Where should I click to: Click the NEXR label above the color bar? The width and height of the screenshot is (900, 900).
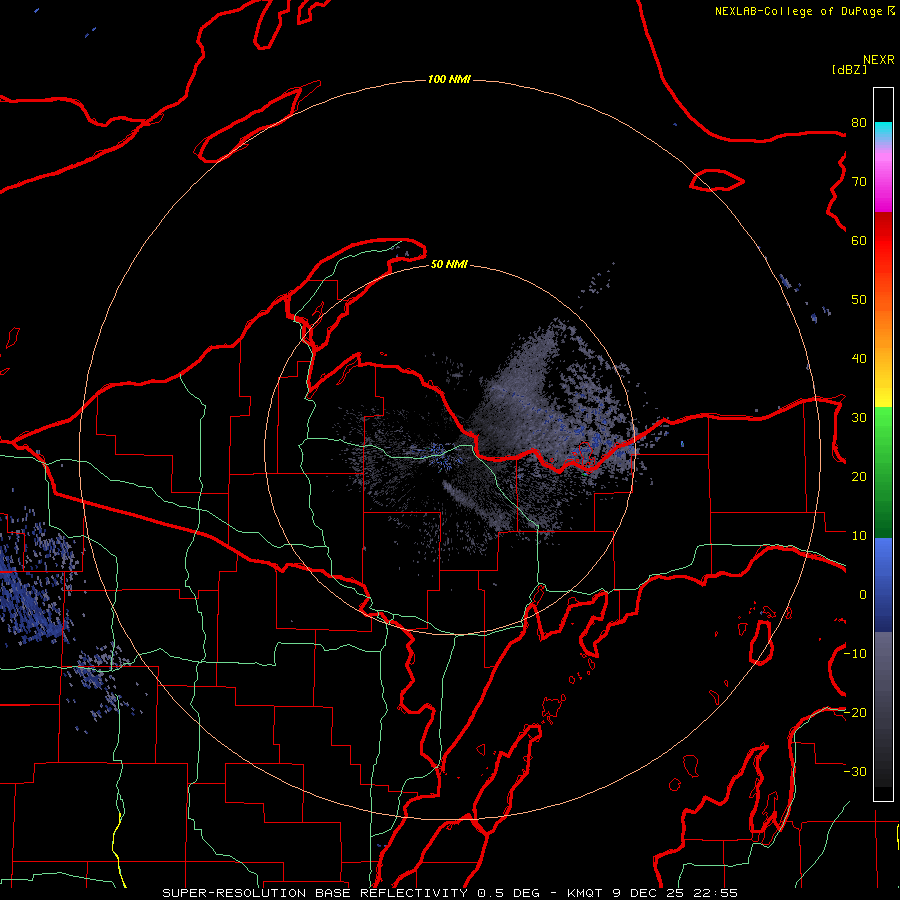(x=879, y=60)
